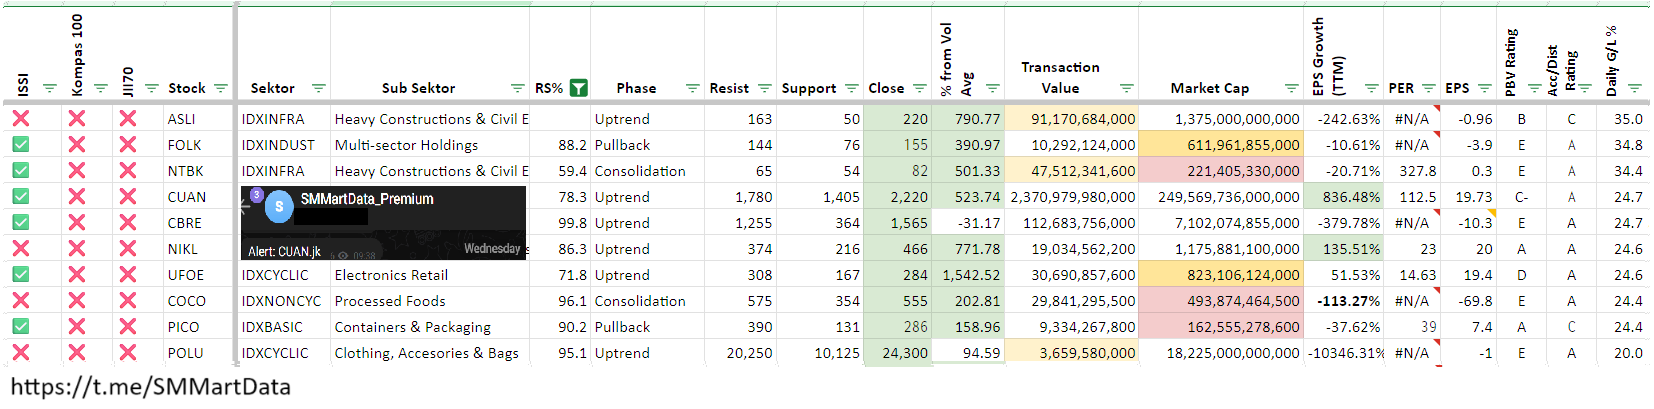The image size is (1654, 409).
Task: Open the Close column filter dropdown
Action: coord(919,88)
